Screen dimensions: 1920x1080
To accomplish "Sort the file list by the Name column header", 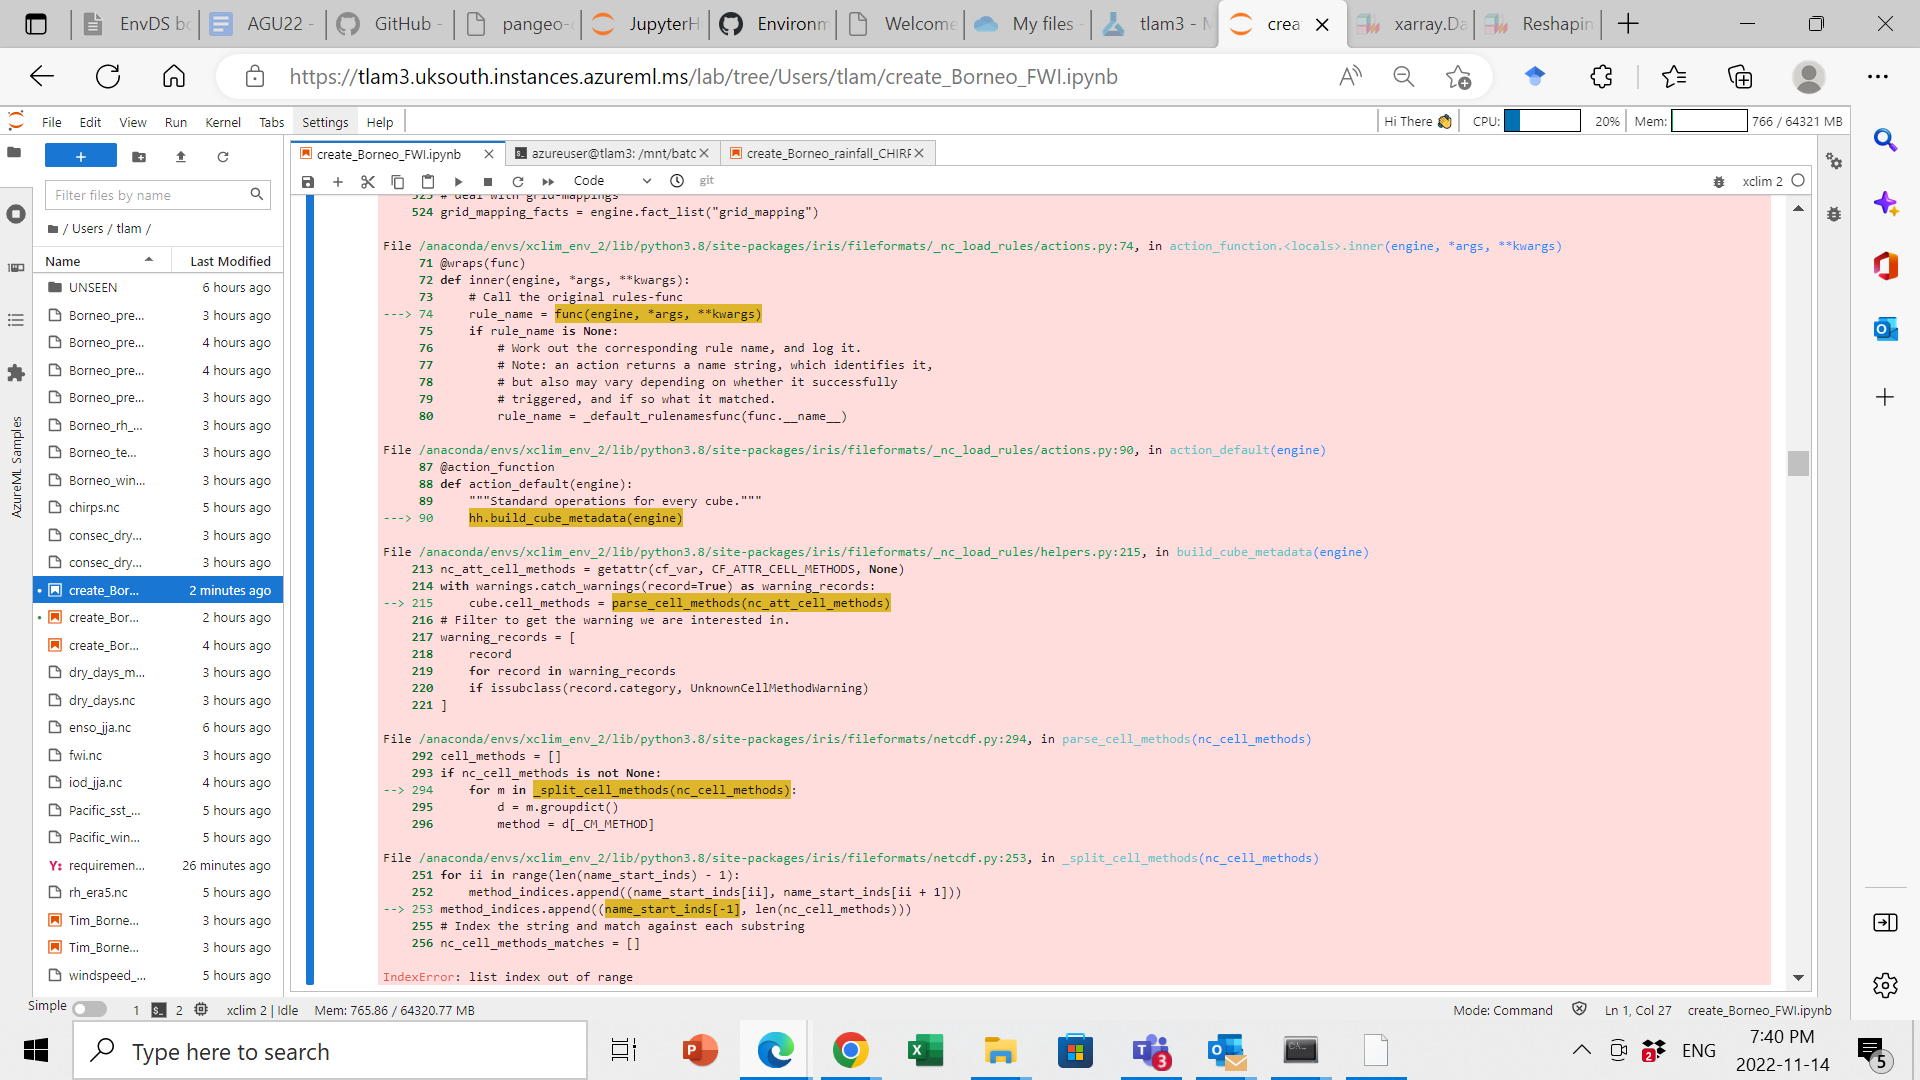I will point(63,261).
